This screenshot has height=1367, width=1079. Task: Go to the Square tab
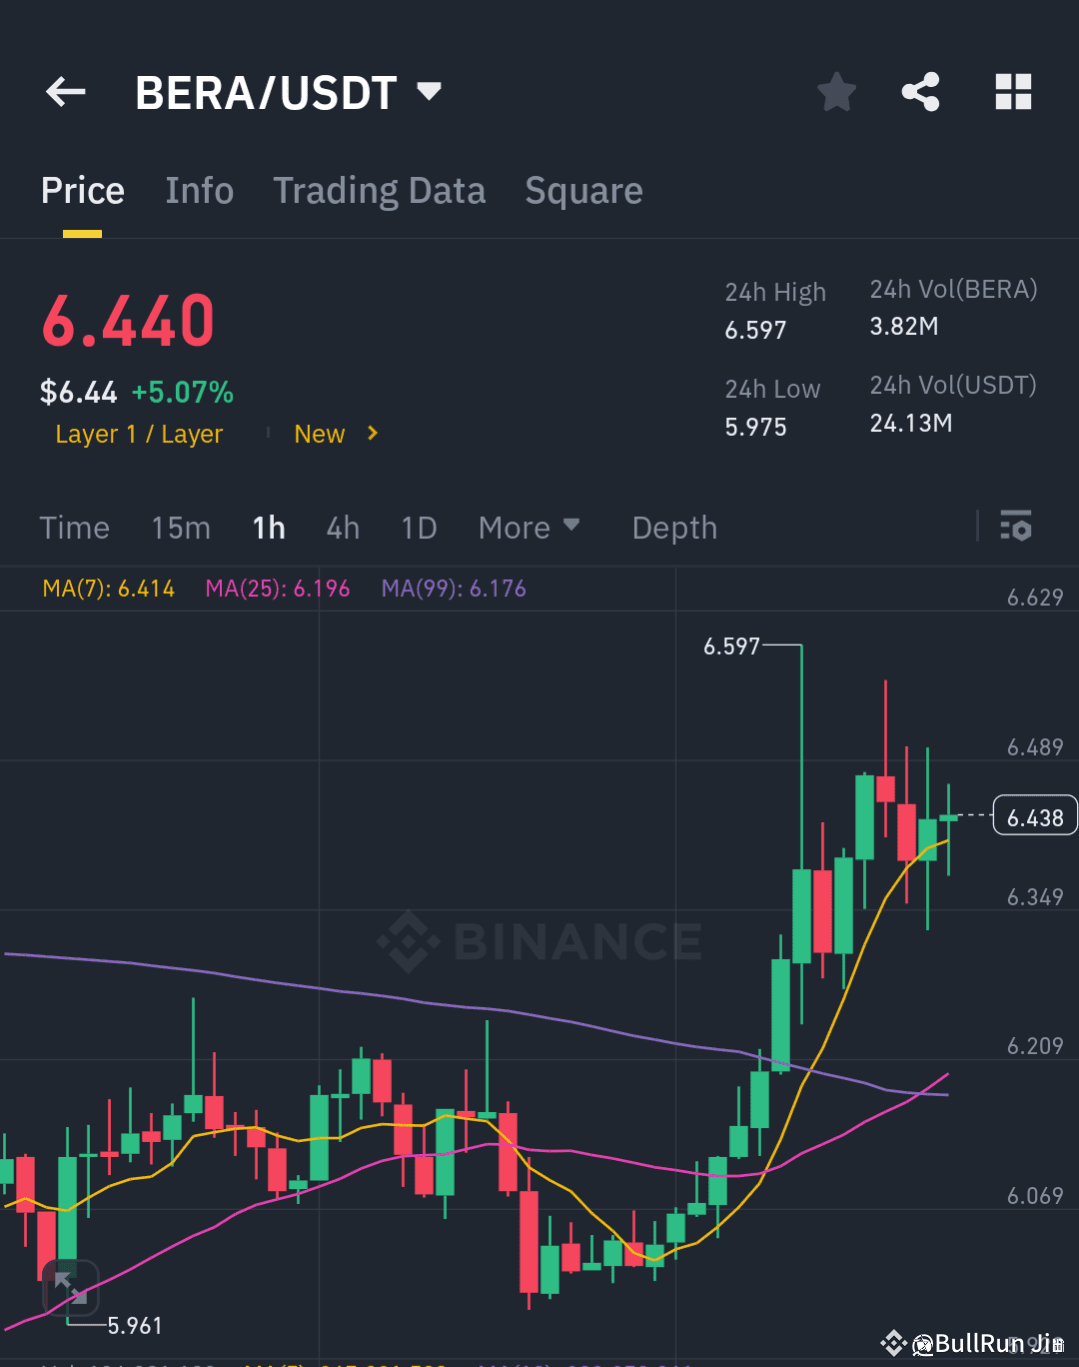pos(584,191)
